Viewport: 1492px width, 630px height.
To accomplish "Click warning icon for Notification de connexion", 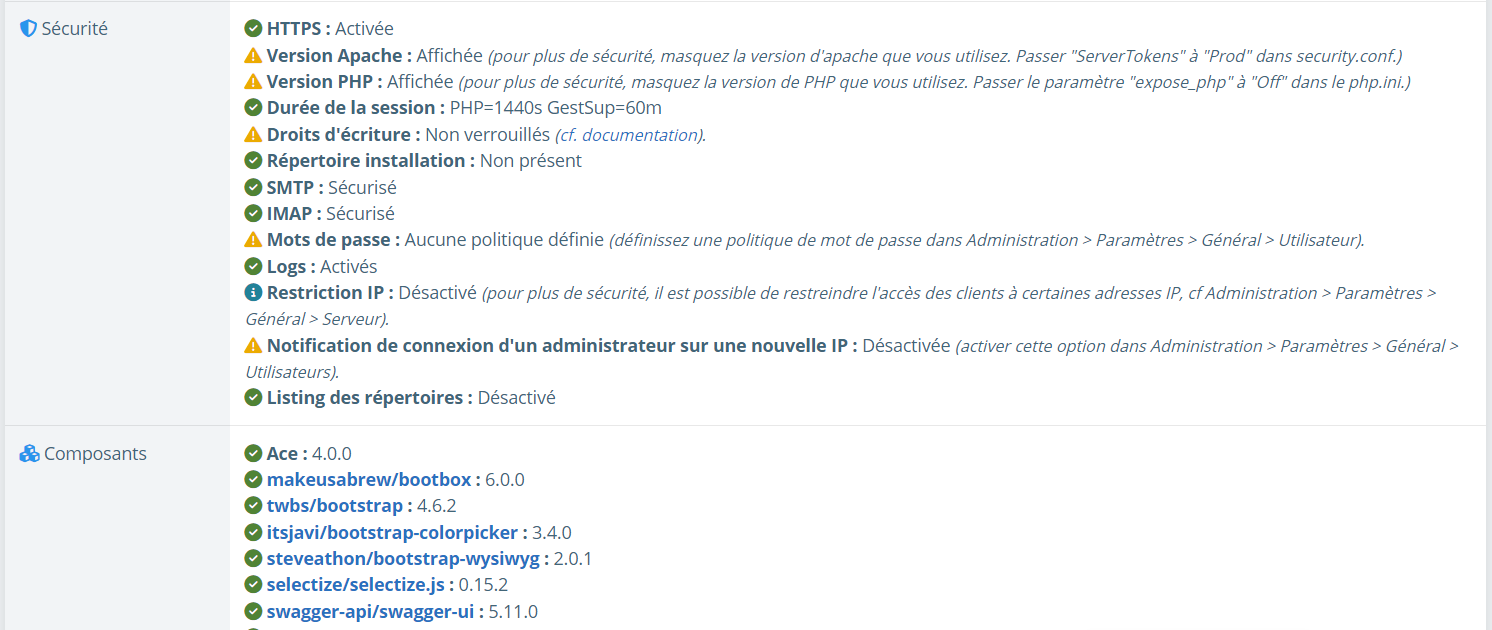I will click(x=254, y=346).
